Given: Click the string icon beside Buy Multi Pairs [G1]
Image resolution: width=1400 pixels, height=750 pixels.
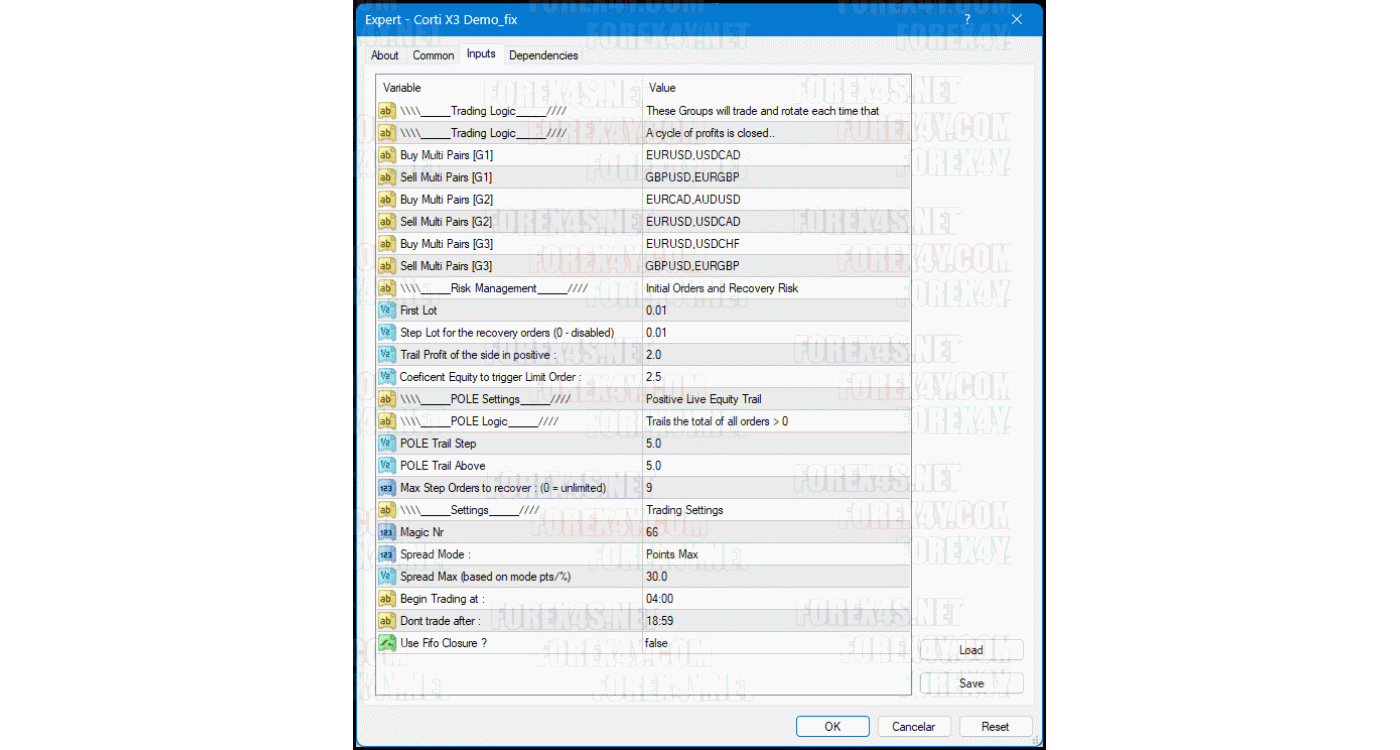Looking at the screenshot, I should [x=386, y=155].
